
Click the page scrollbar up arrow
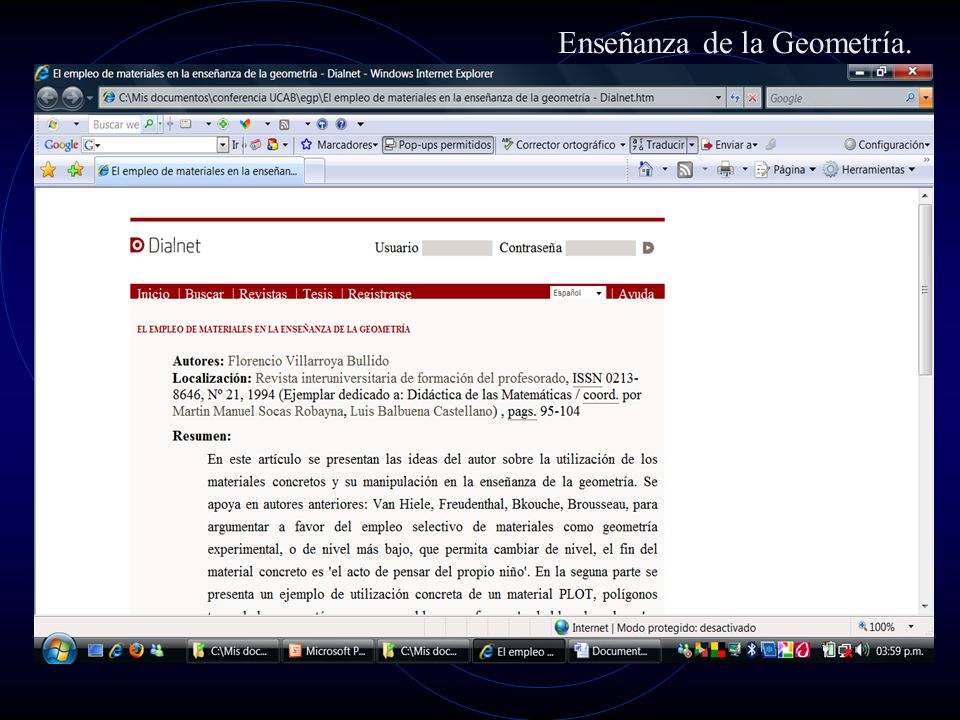coord(924,196)
